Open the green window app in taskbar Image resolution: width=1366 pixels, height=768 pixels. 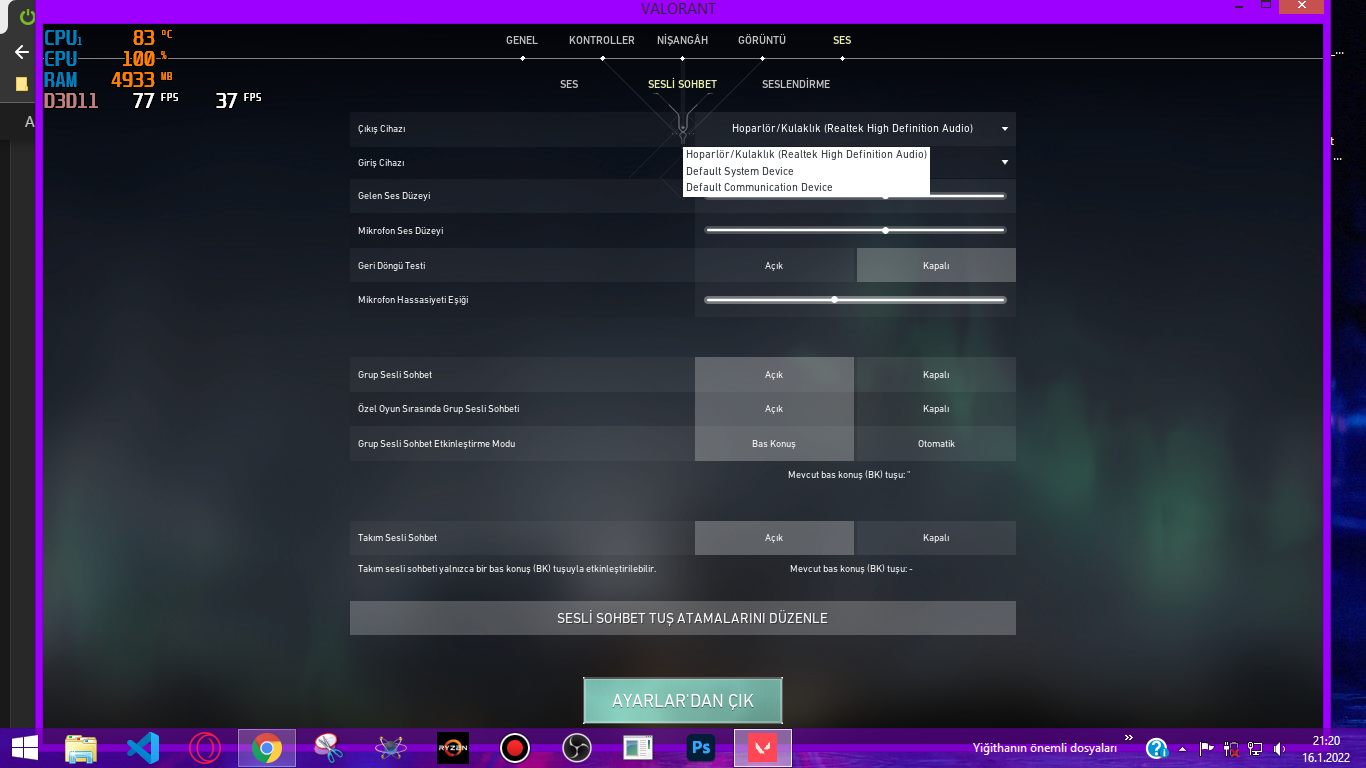pyautogui.click(x=638, y=747)
